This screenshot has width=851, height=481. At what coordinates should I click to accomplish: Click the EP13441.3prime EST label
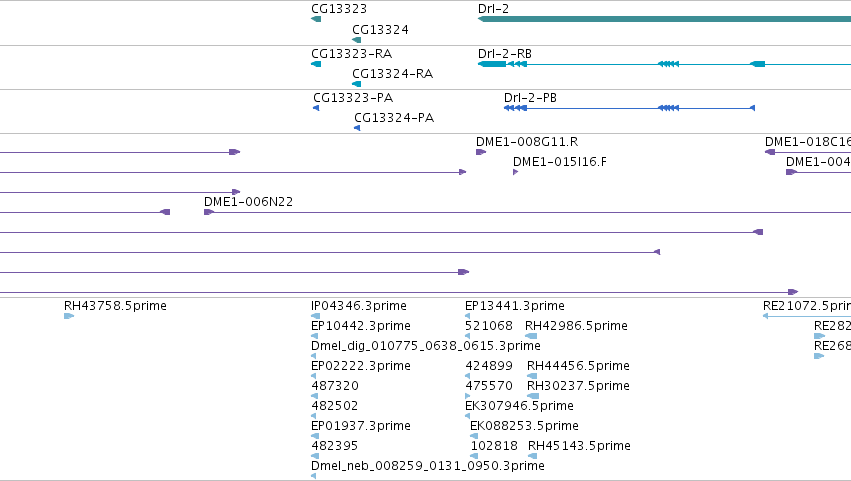[x=515, y=306]
